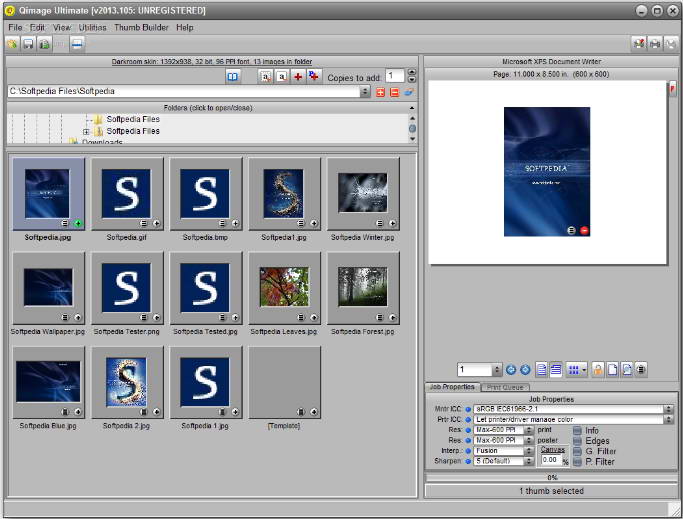Viewport: 683px width, 519px height.
Task: Click the red plus add-to-queue icon
Action: (x=298, y=77)
